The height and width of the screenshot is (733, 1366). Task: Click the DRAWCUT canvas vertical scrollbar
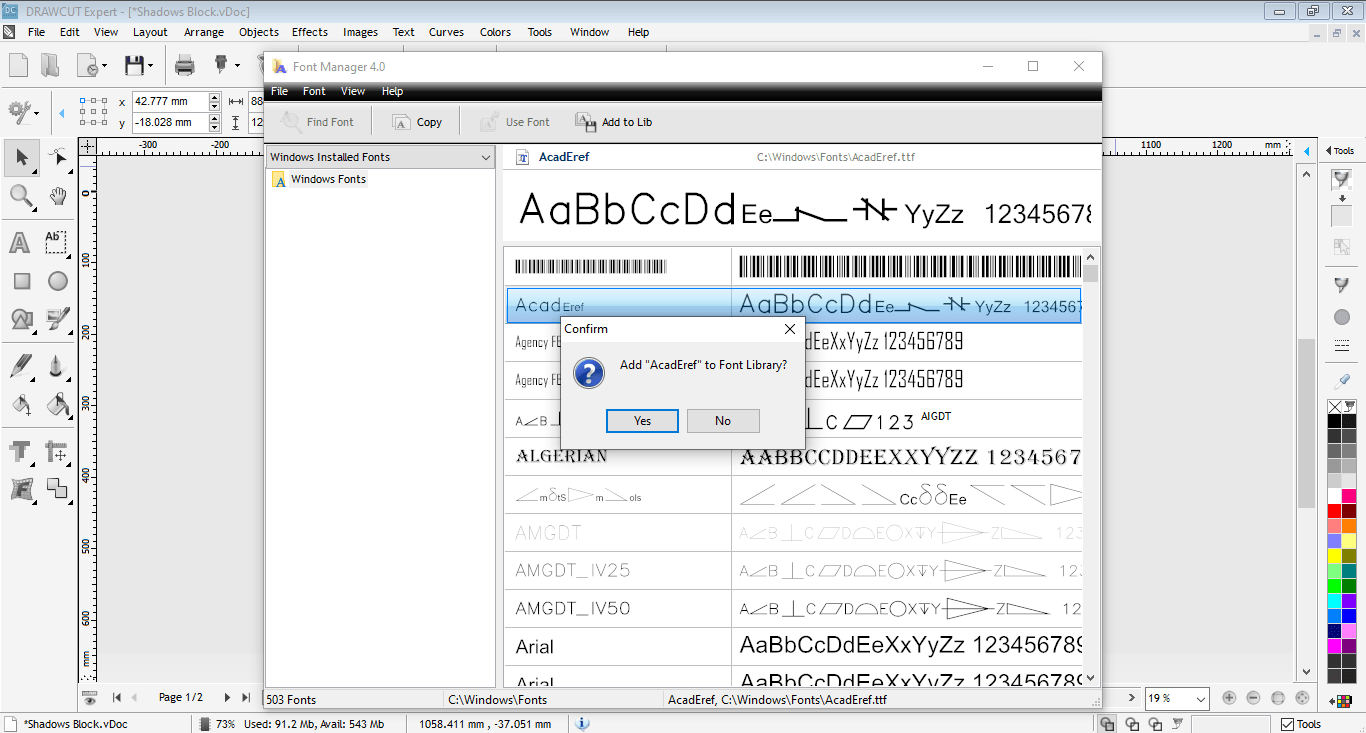pos(1306,422)
